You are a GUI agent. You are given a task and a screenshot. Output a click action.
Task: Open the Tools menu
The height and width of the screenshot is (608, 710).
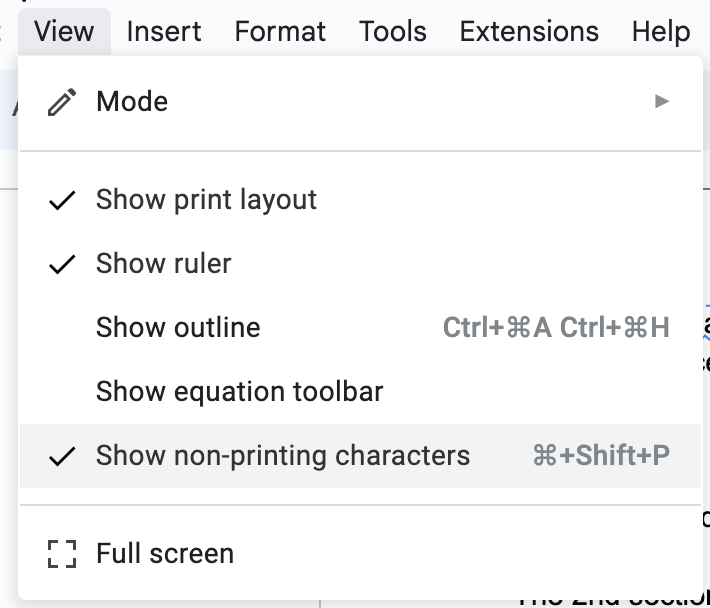pos(393,32)
